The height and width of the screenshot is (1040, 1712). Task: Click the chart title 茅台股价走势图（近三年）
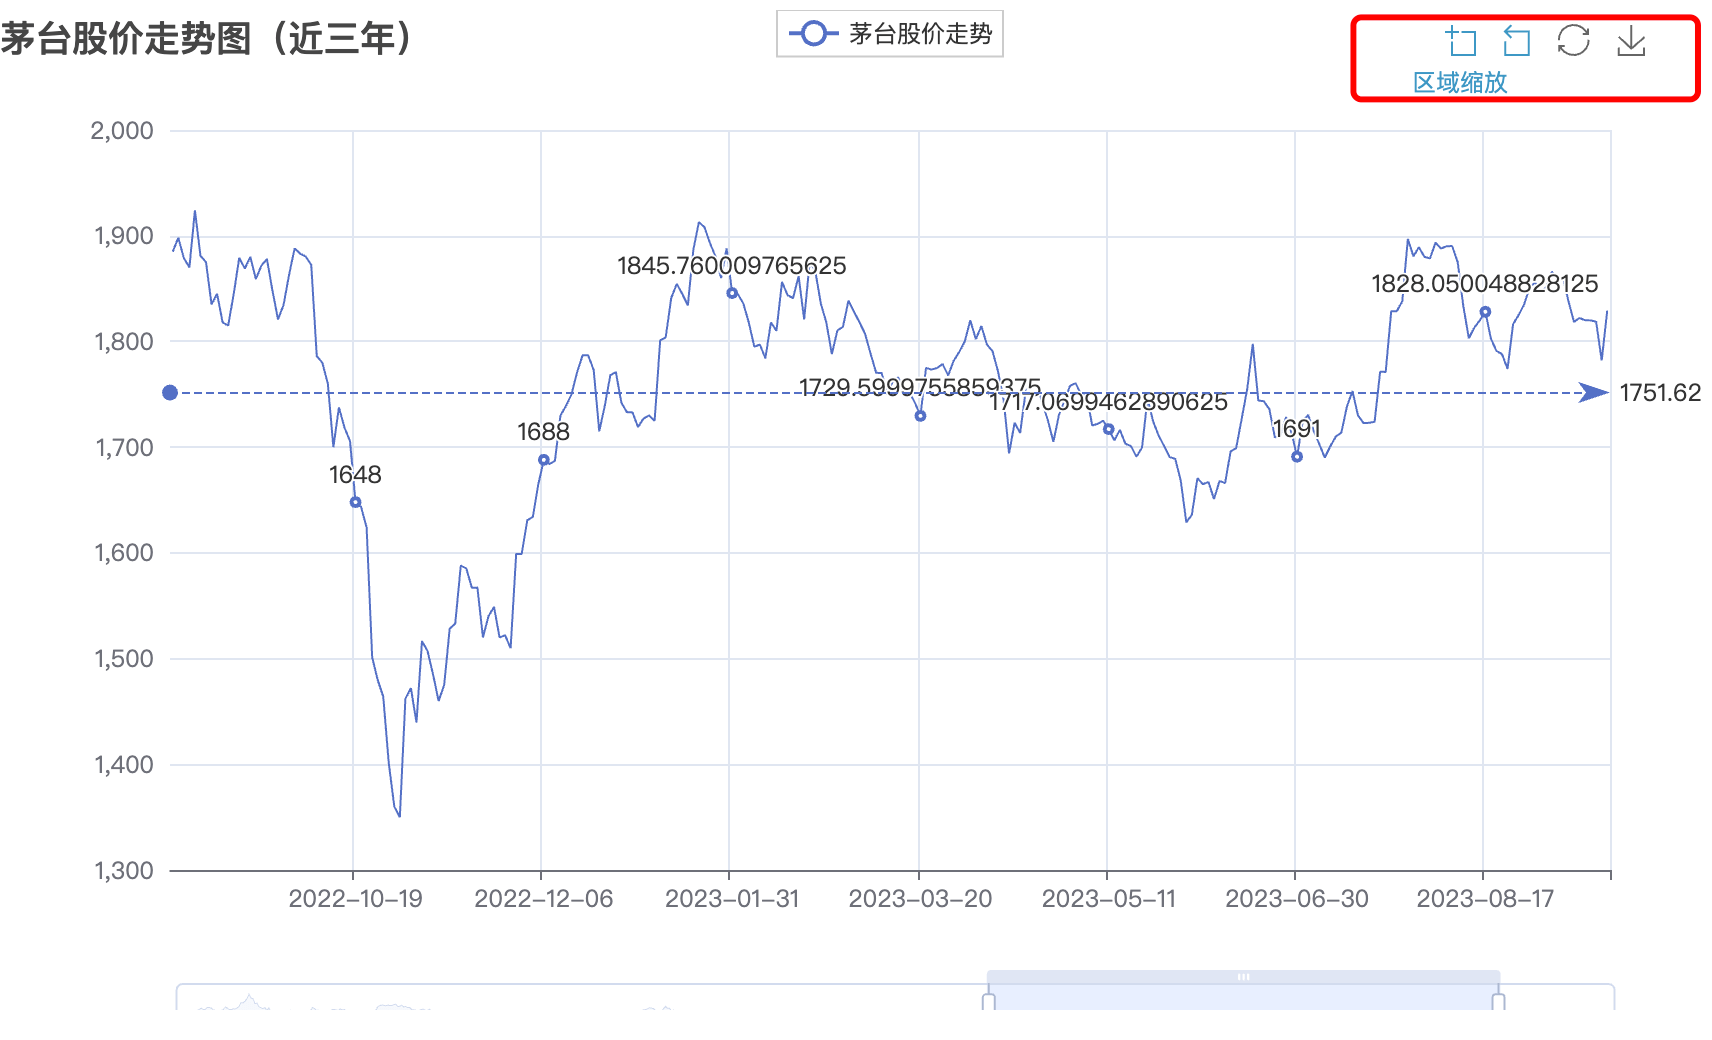(x=207, y=39)
